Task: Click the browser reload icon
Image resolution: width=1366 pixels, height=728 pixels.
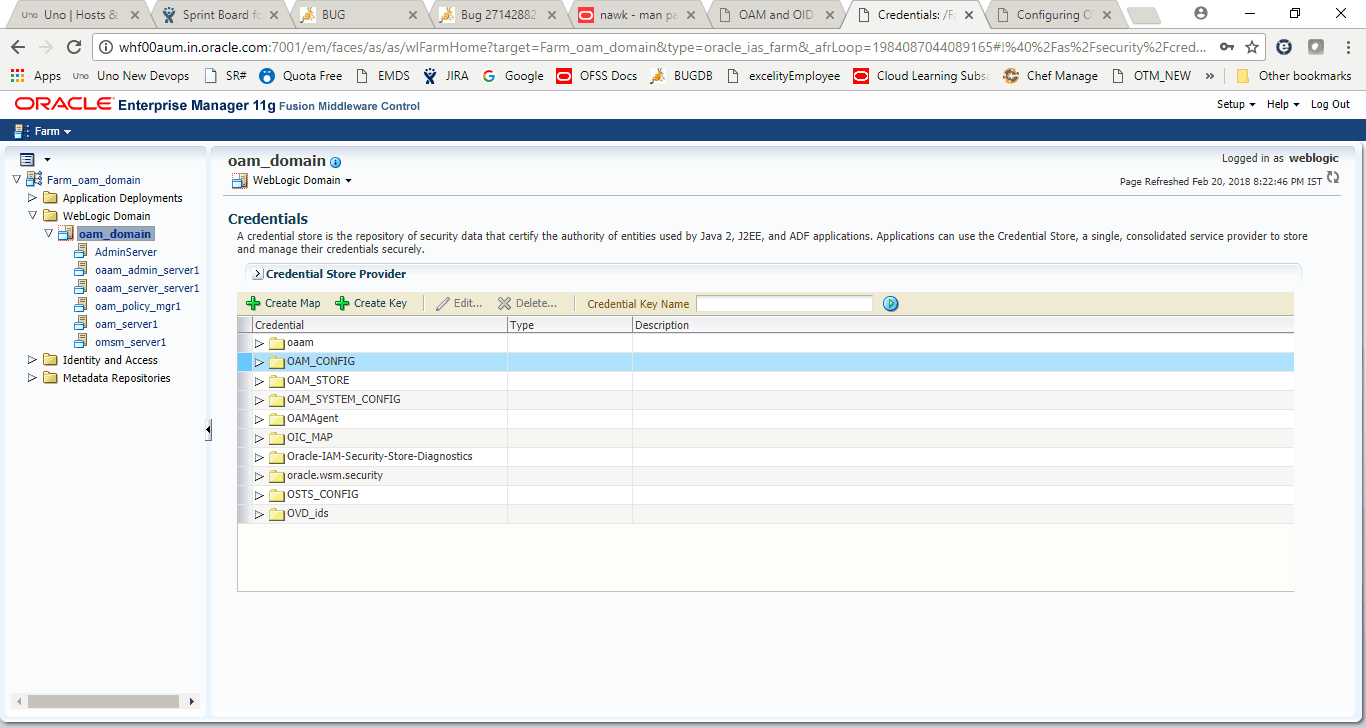Action: pos(73,47)
